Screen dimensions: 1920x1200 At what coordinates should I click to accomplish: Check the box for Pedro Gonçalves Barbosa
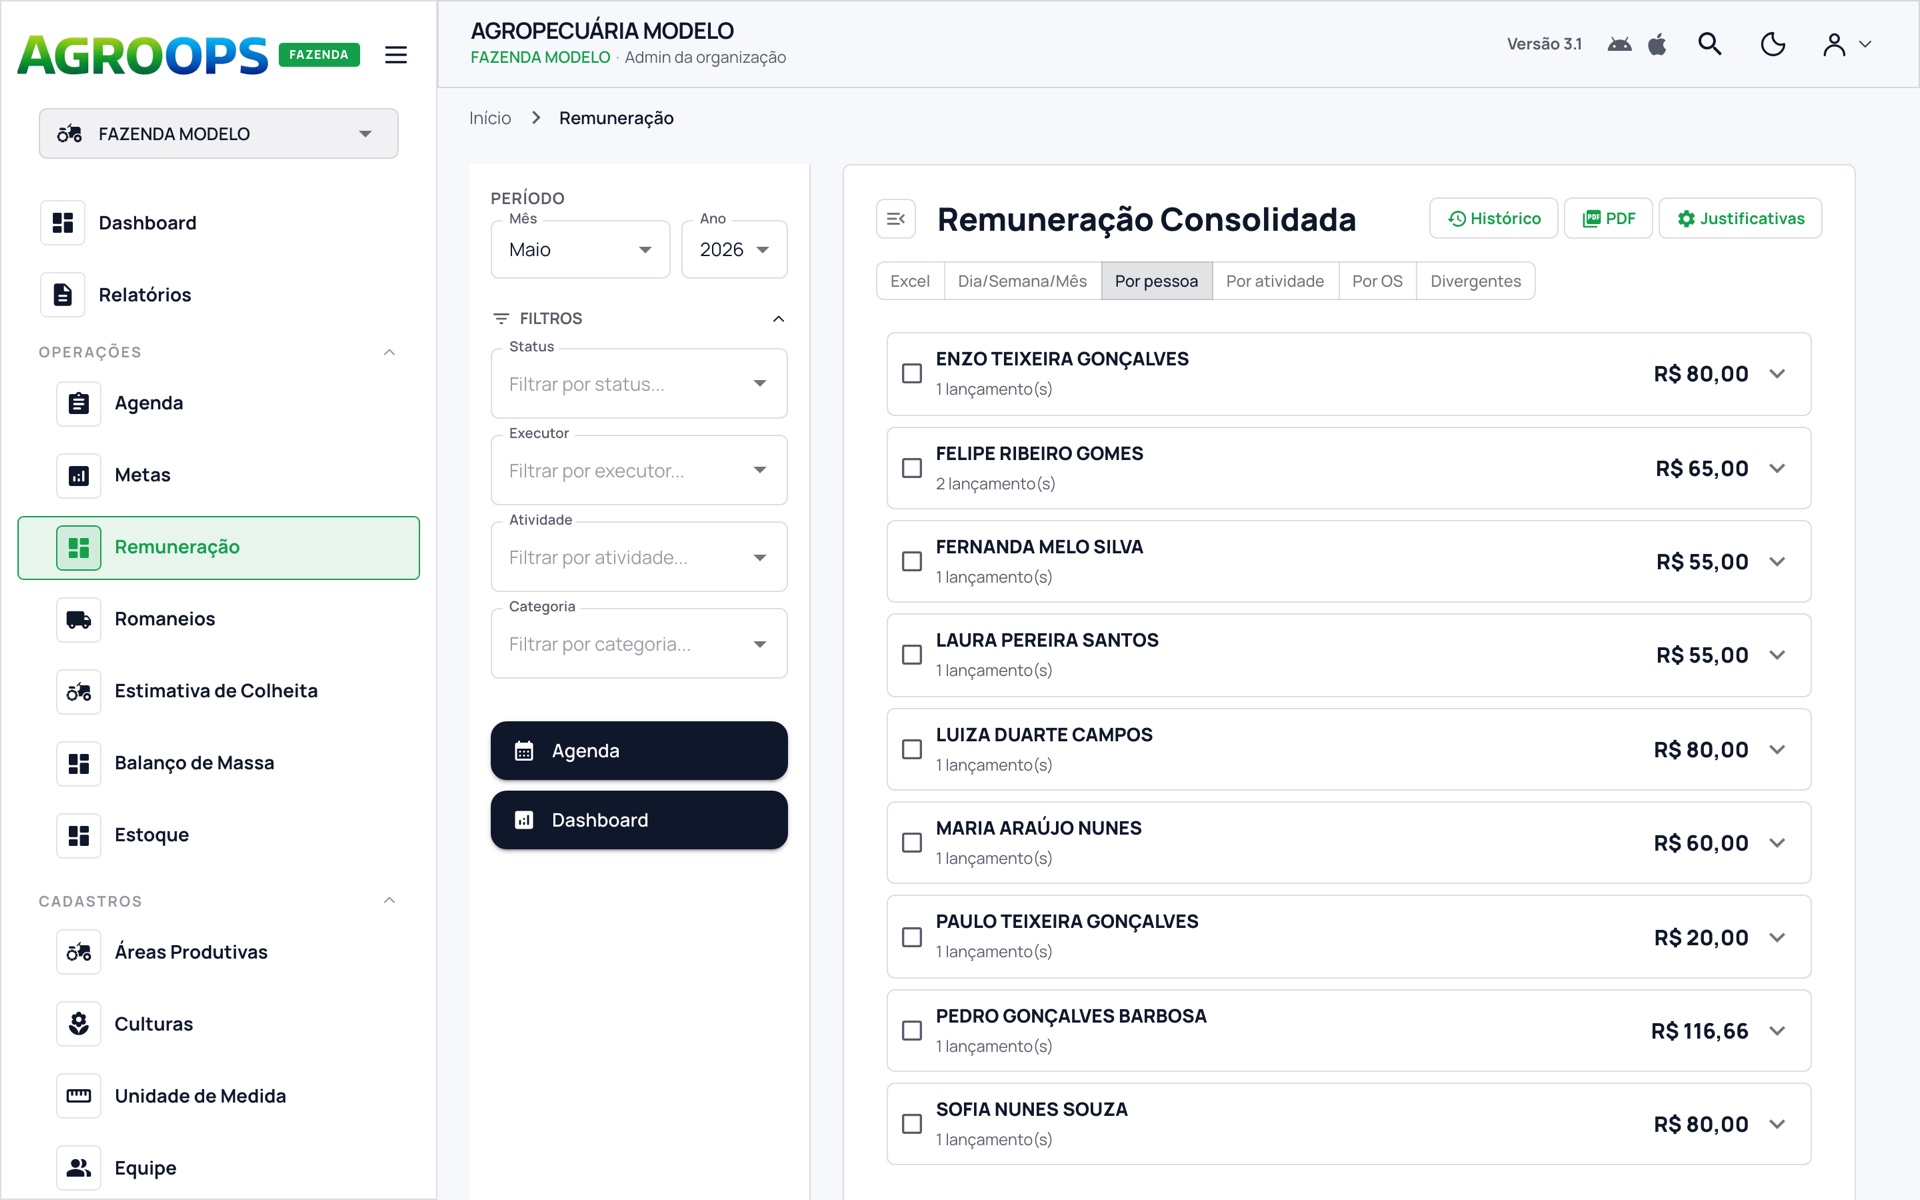(912, 1031)
